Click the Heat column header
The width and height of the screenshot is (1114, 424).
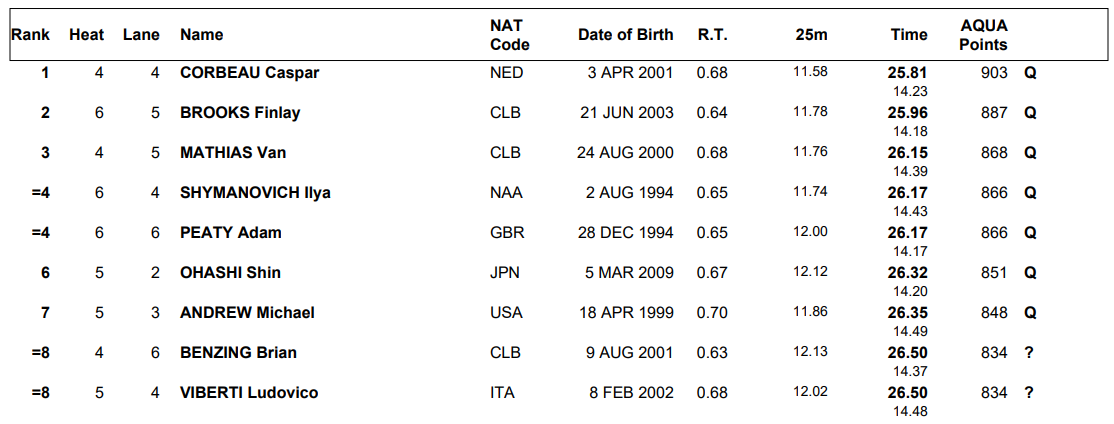pyautogui.click(x=86, y=35)
